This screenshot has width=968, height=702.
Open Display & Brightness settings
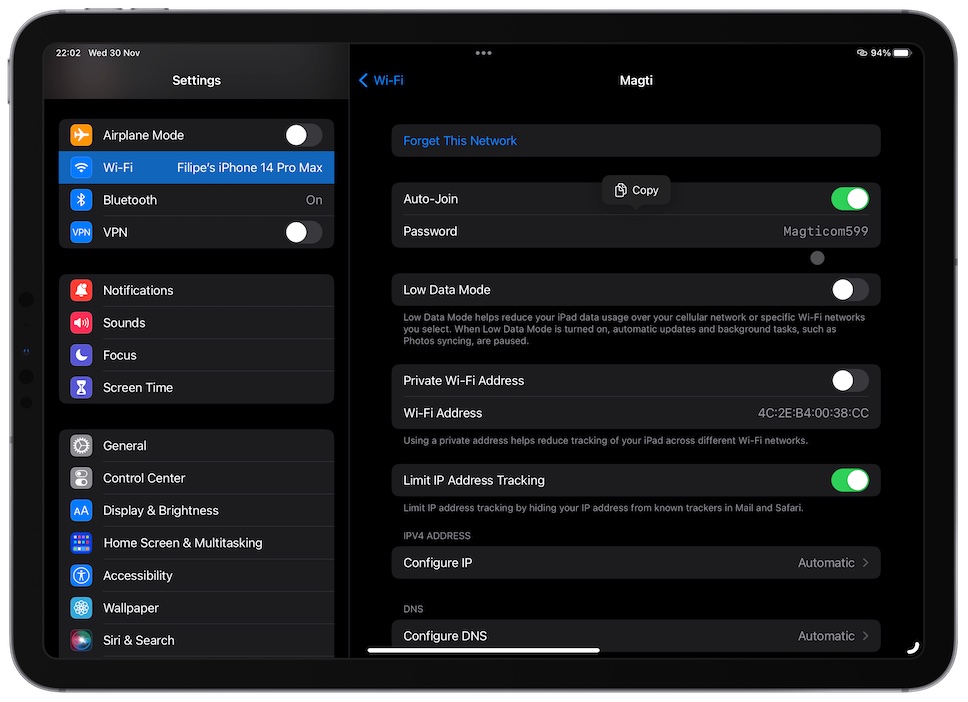160,510
